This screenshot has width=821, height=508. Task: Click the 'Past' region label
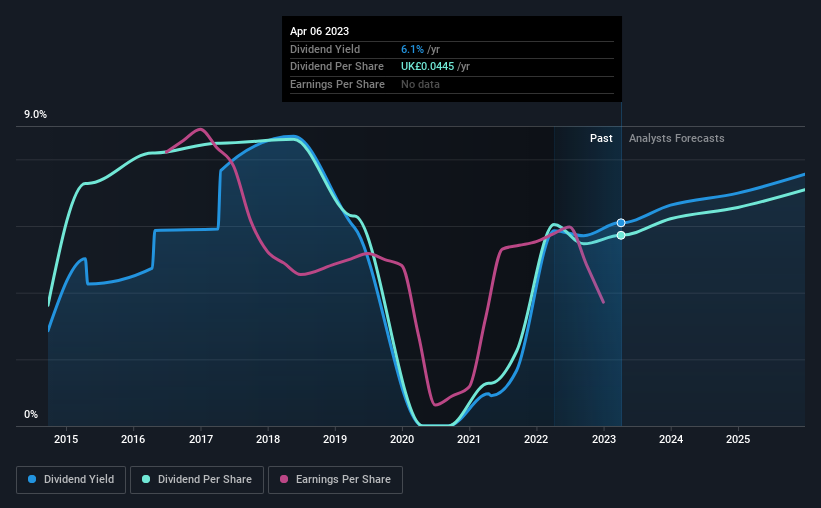tap(601, 138)
